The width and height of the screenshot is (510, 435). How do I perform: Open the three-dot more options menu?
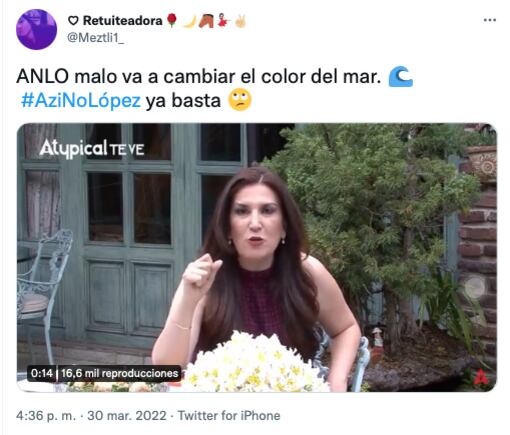coord(489,20)
